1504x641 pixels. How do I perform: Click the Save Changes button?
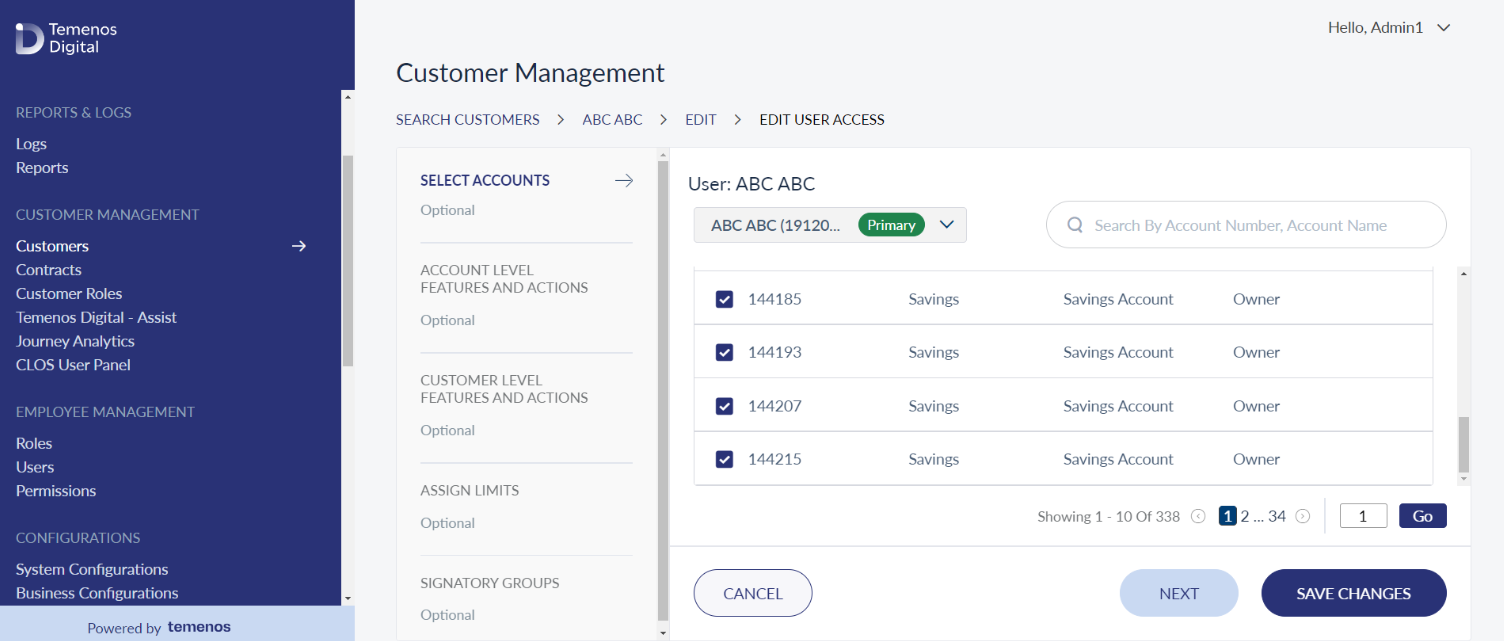coord(1354,593)
